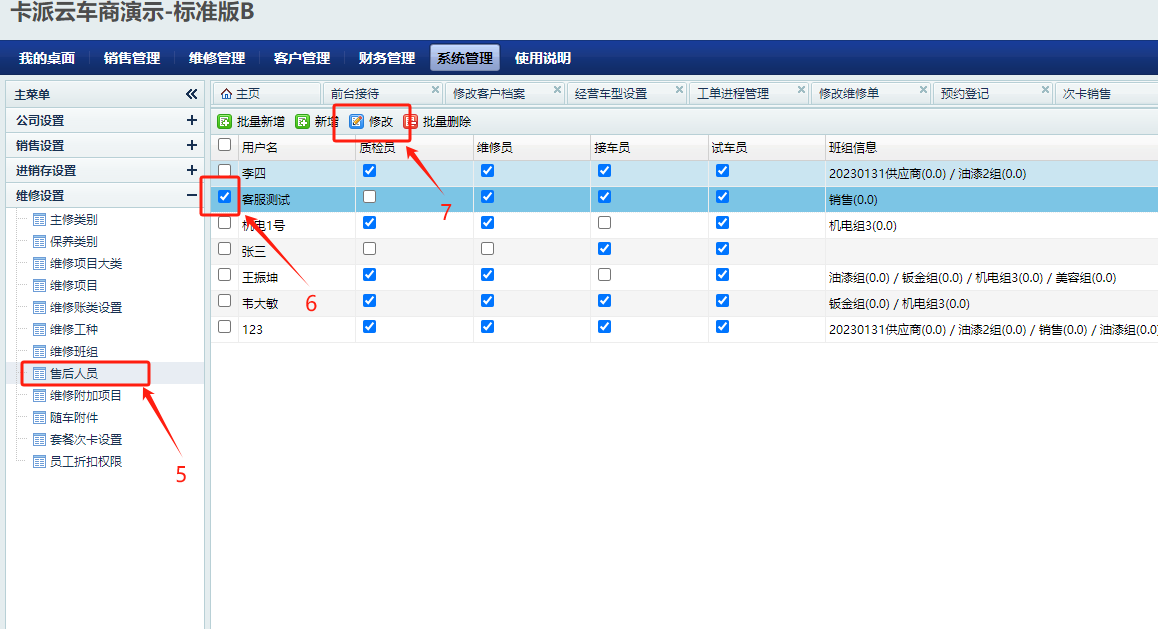Click the green 新增 add icon
1158x629 pixels.
pos(302,122)
